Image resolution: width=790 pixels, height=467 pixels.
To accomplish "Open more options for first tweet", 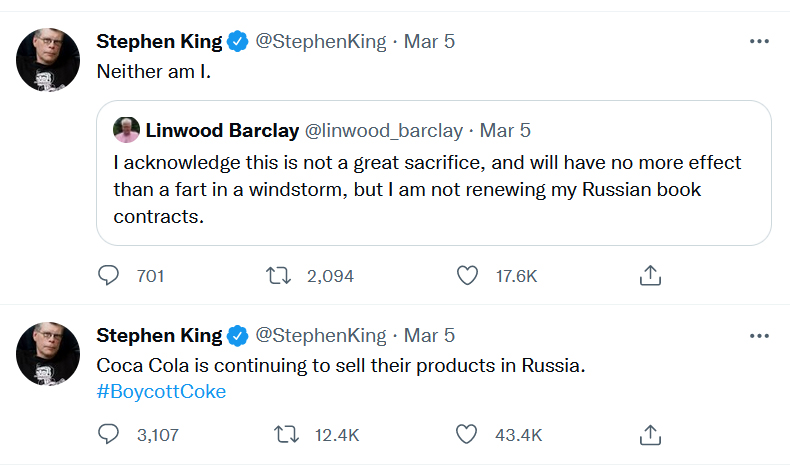I will (x=759, y=42).
